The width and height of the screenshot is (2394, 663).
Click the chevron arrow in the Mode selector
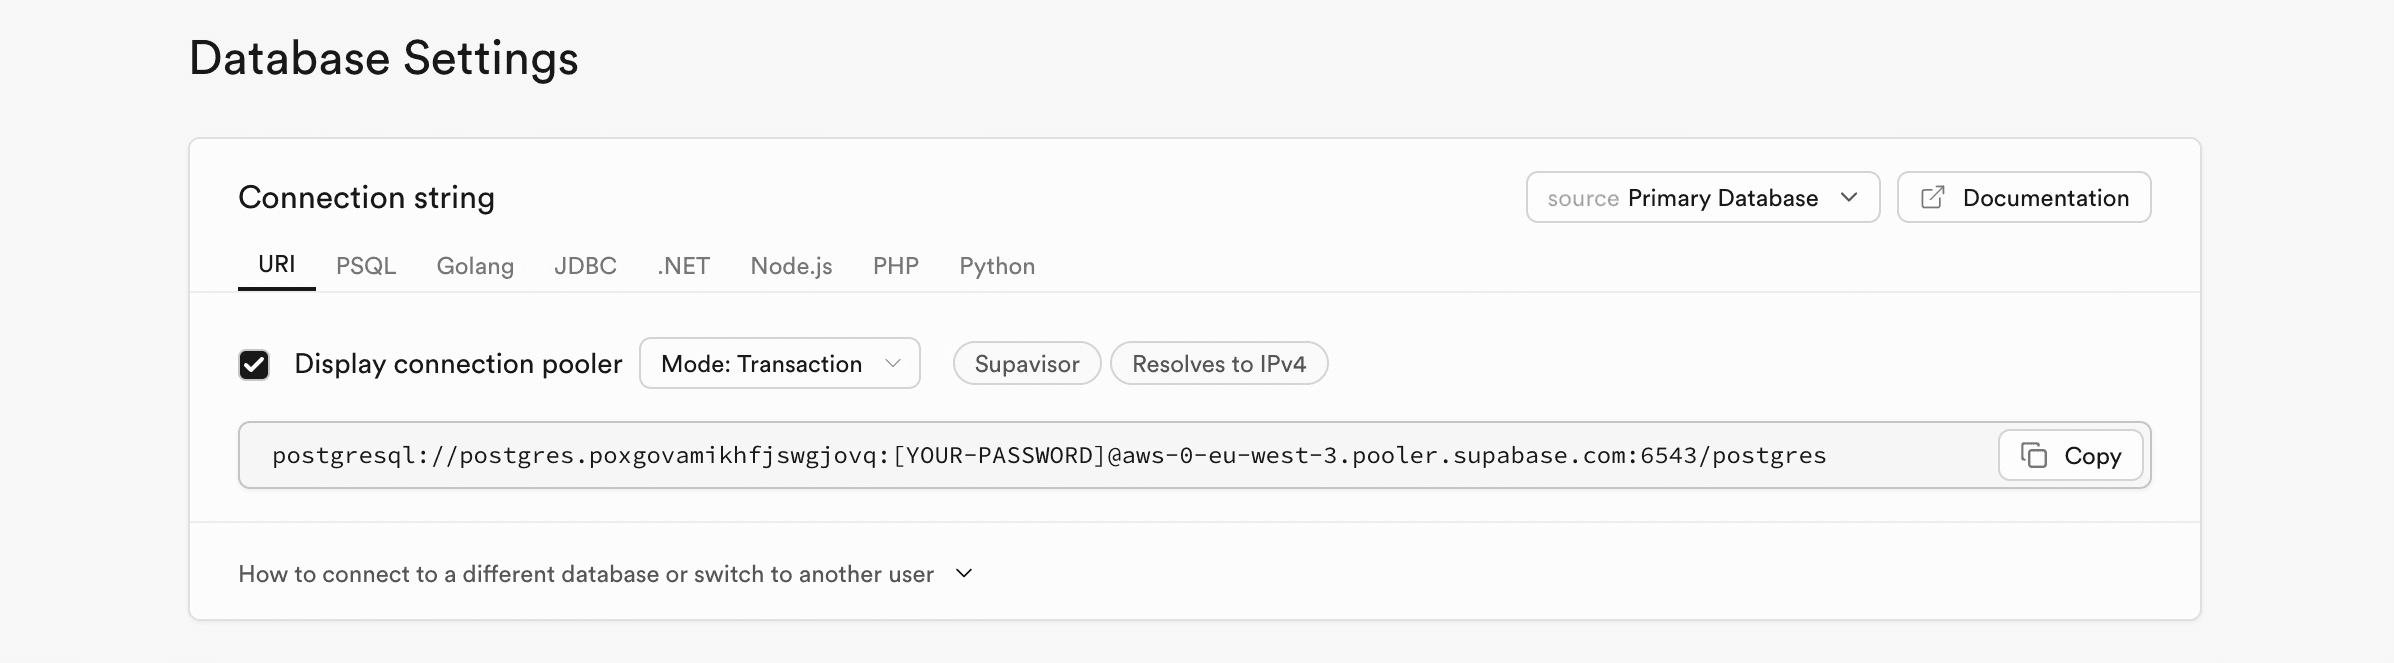[893, 363]
